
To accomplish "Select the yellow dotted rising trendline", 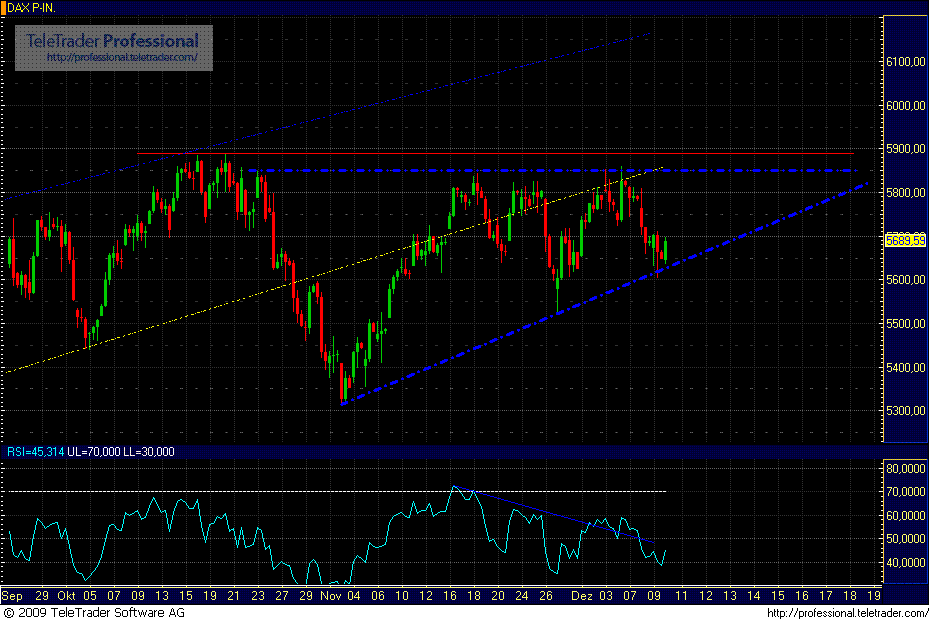I will (x=334, y=270).
